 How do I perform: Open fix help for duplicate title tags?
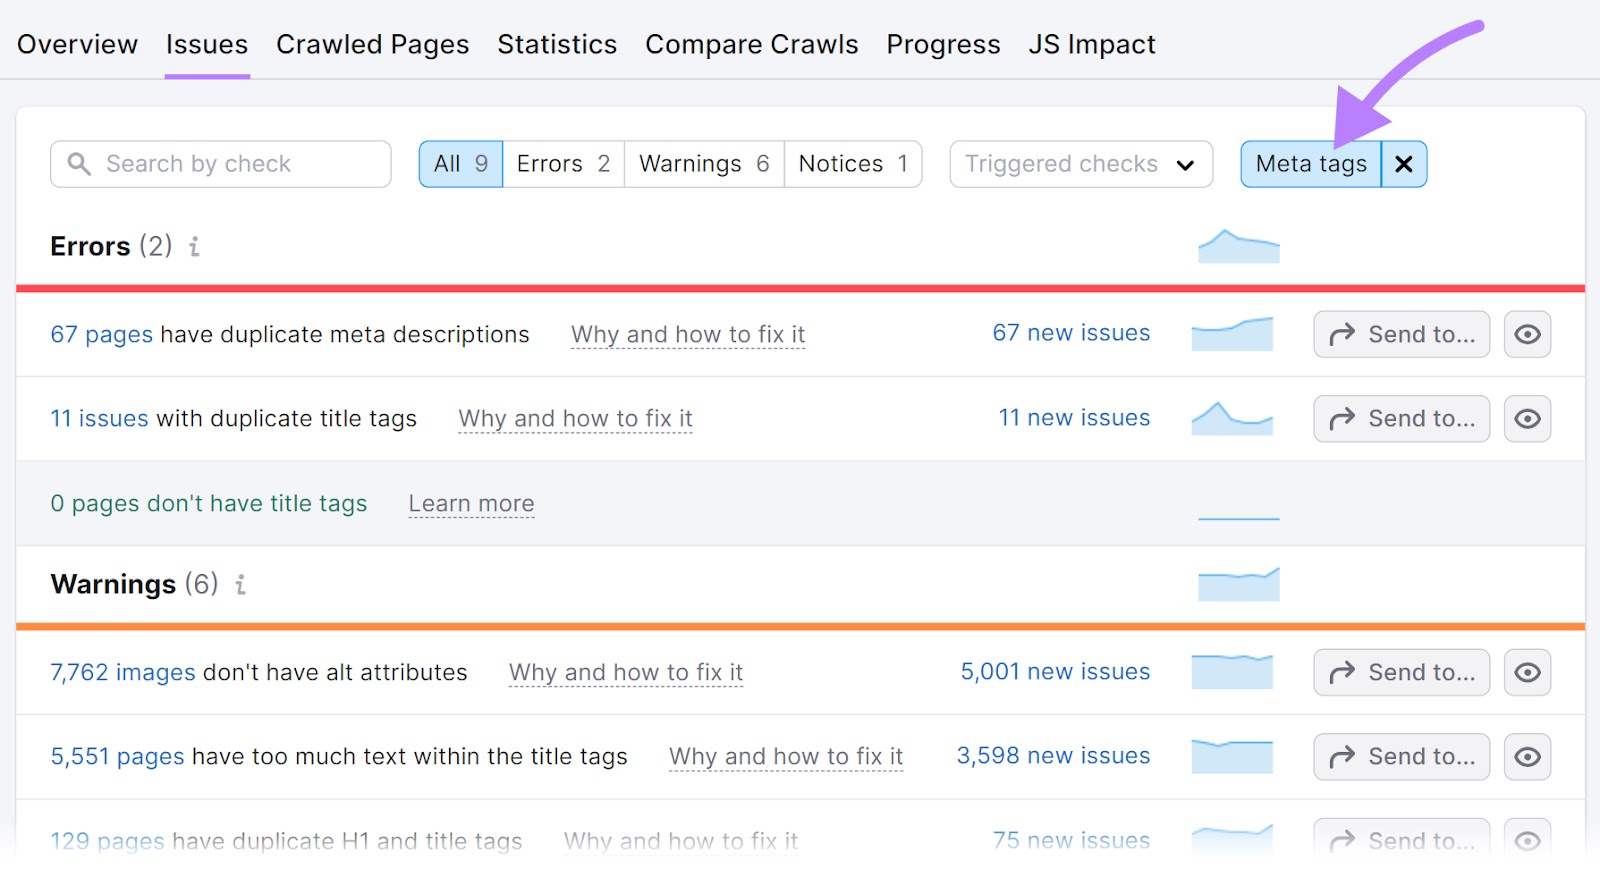576,418
